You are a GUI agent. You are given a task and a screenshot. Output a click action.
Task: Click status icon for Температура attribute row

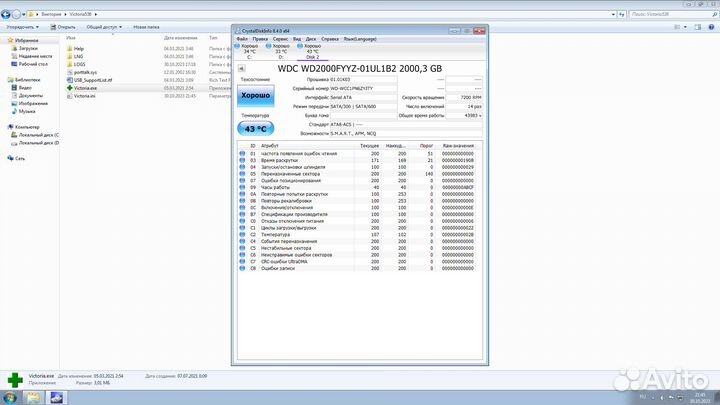[x=242, y=235]
